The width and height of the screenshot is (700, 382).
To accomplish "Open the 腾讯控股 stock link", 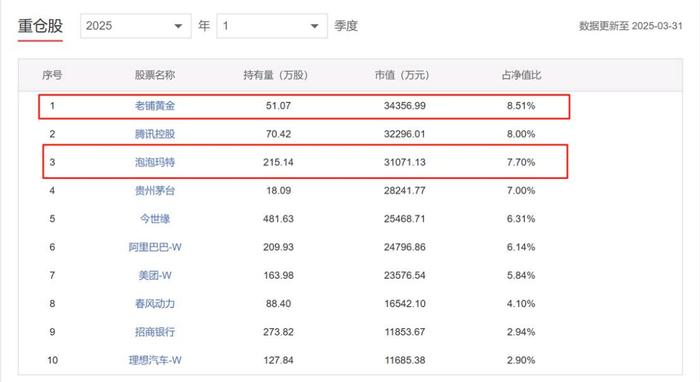I will pyautogui.click(x=155, y=134).
